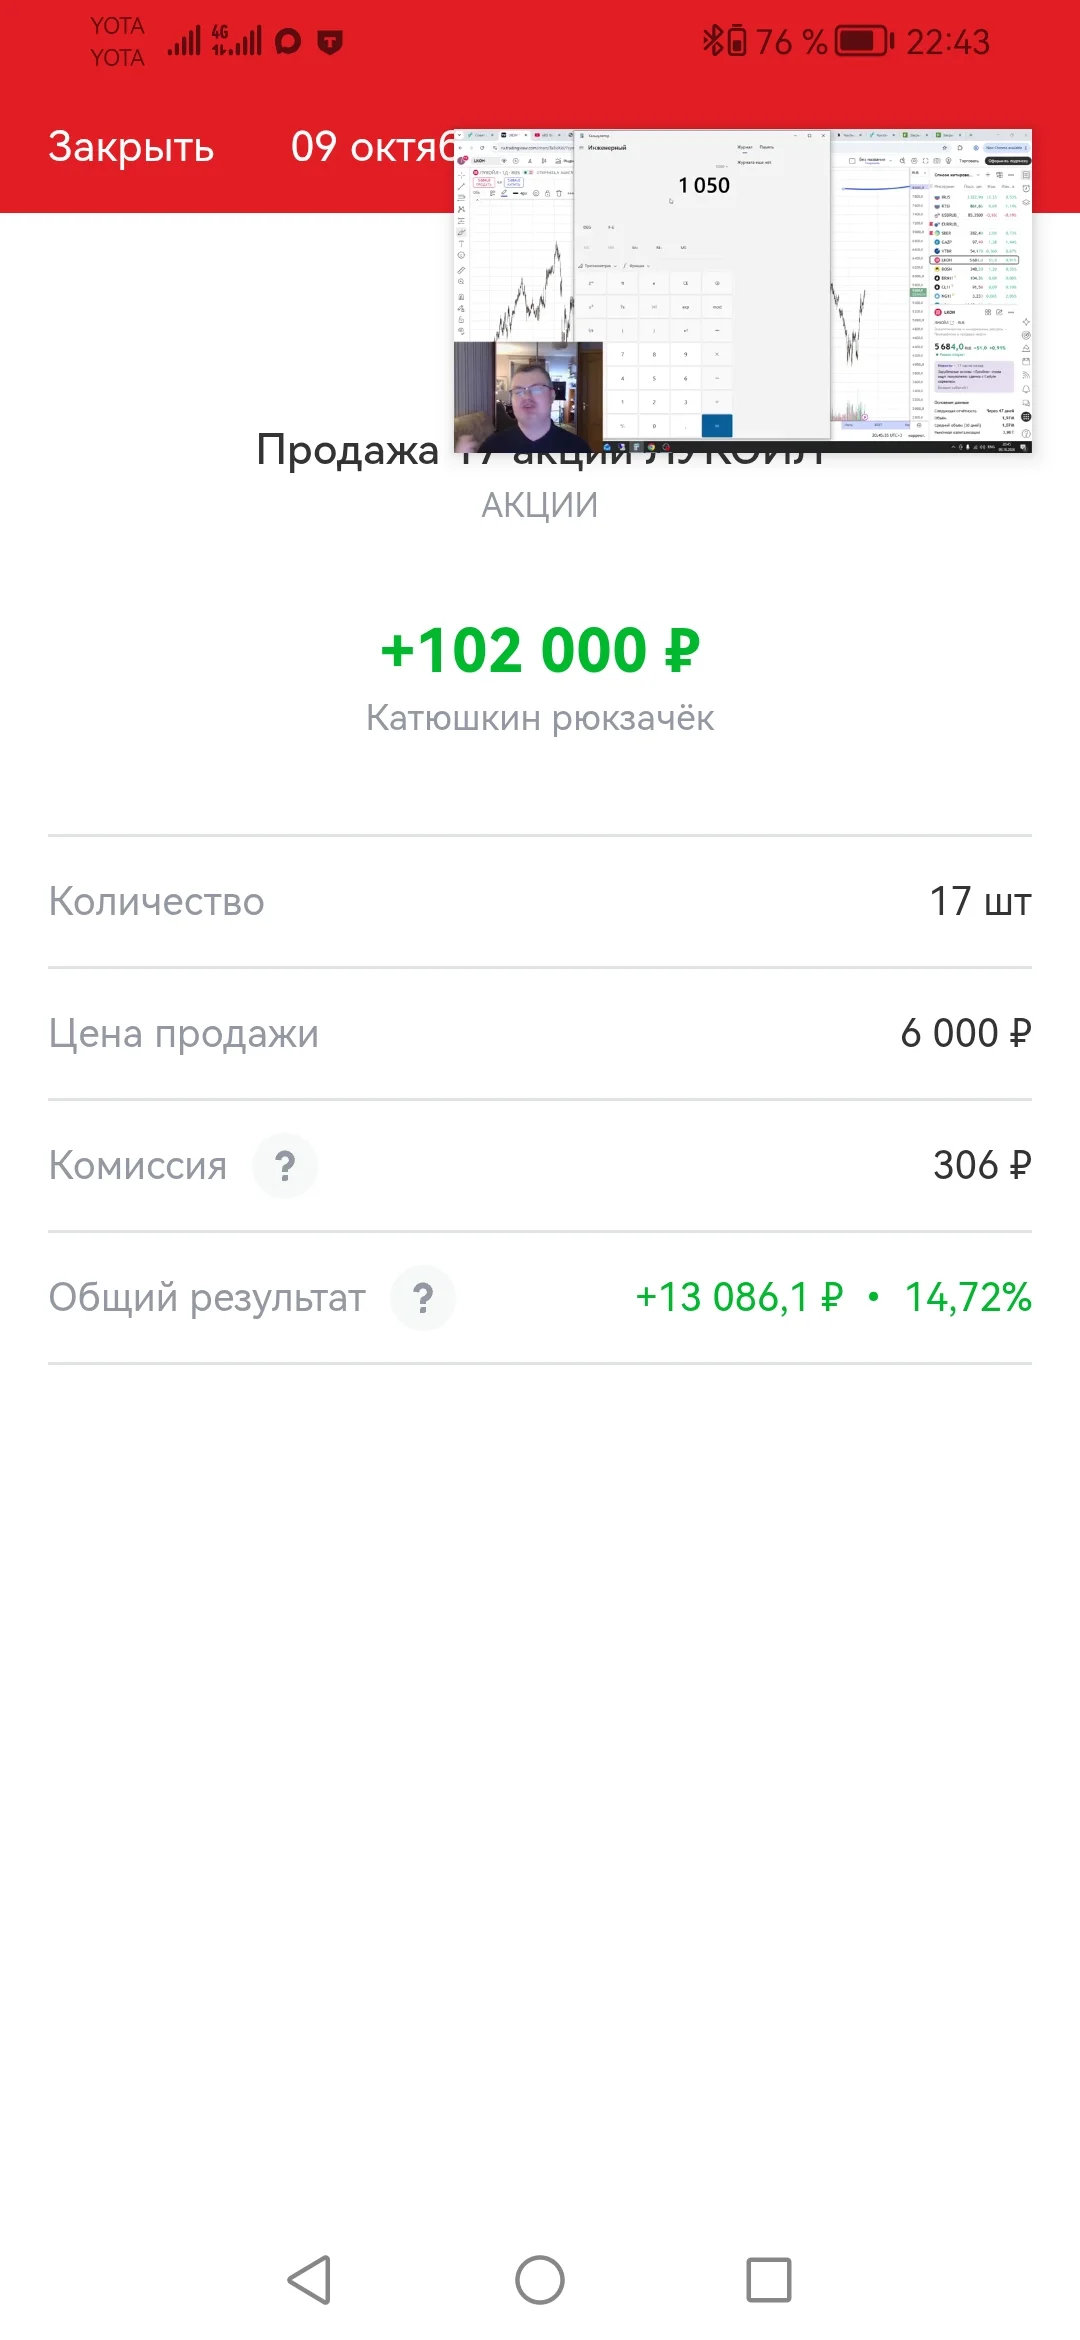Tap the АКЦИИ category label
Image resolution: width=1080 pixels, height=2340 pixels.
pos(540,506)
